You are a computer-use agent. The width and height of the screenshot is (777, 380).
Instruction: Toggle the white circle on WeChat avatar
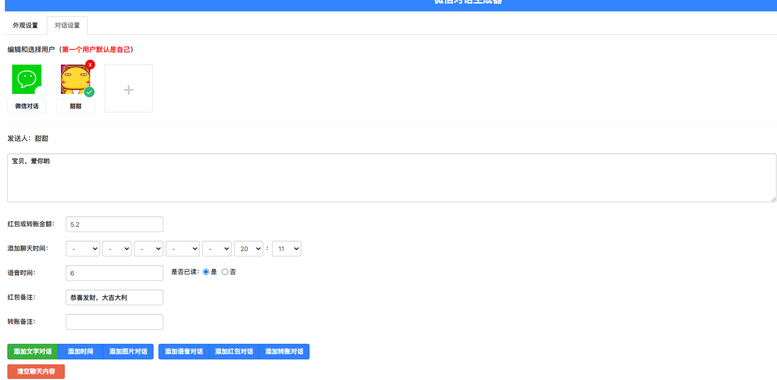[41, 92]
